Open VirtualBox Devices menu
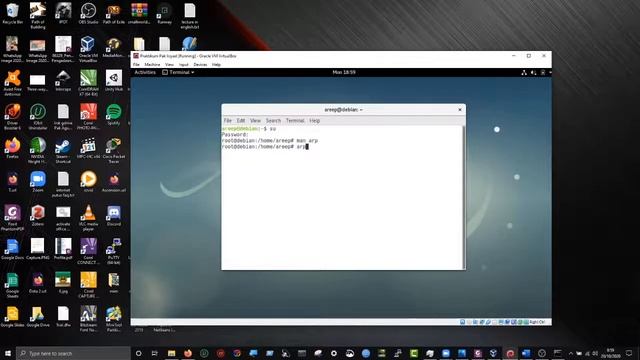This screenshot has width=640, height=360. tap(200, 64)
